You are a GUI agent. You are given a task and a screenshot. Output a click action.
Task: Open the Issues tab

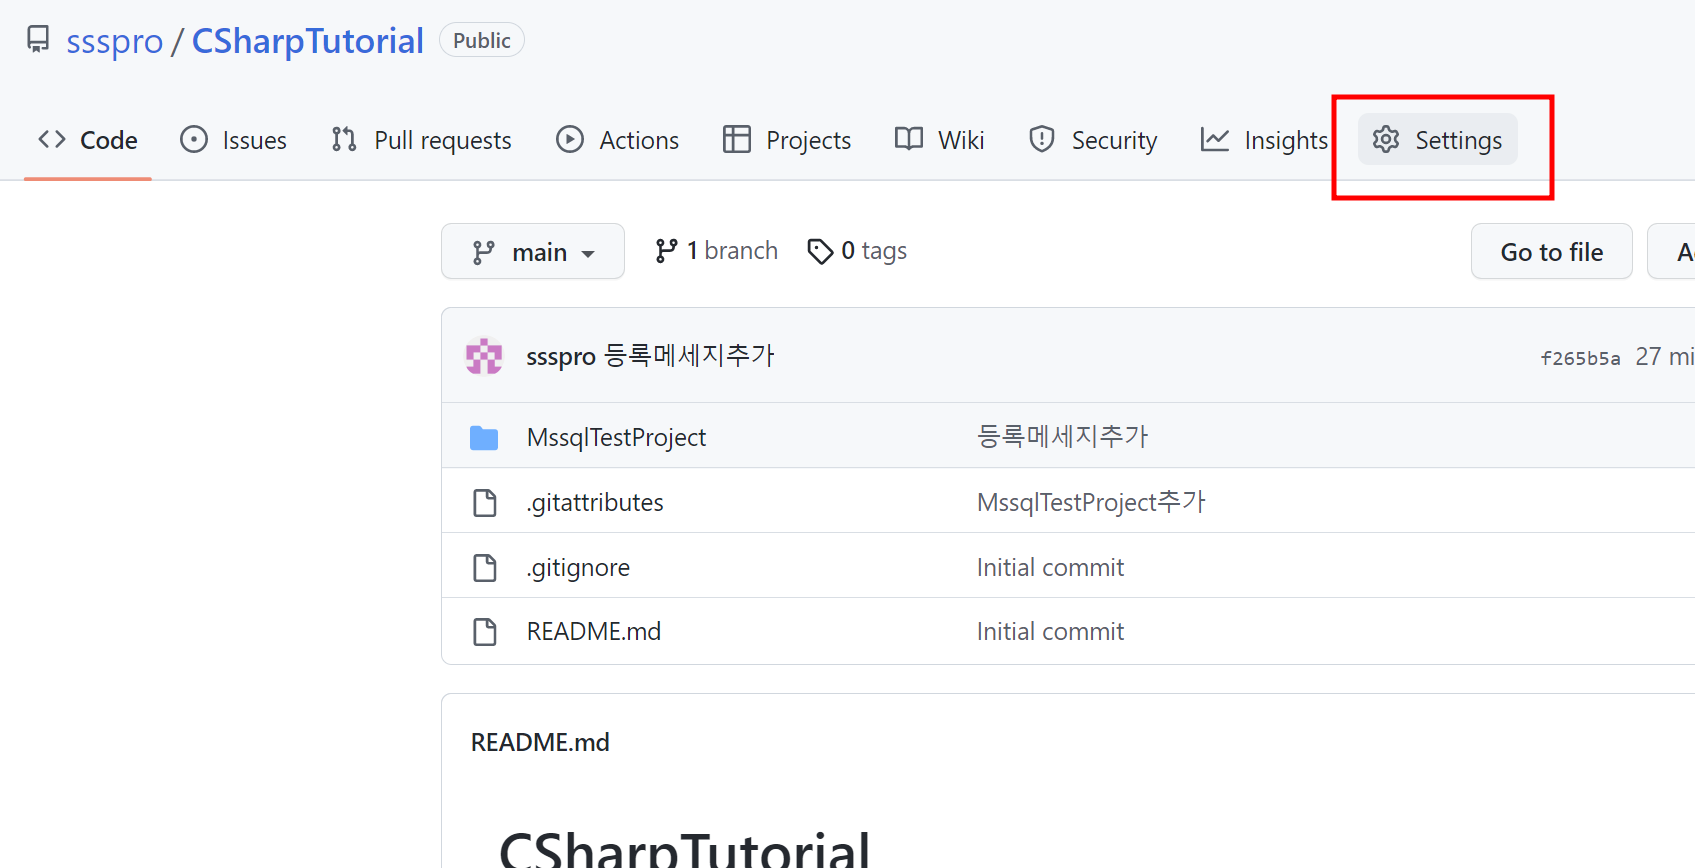tap(233, 140)
